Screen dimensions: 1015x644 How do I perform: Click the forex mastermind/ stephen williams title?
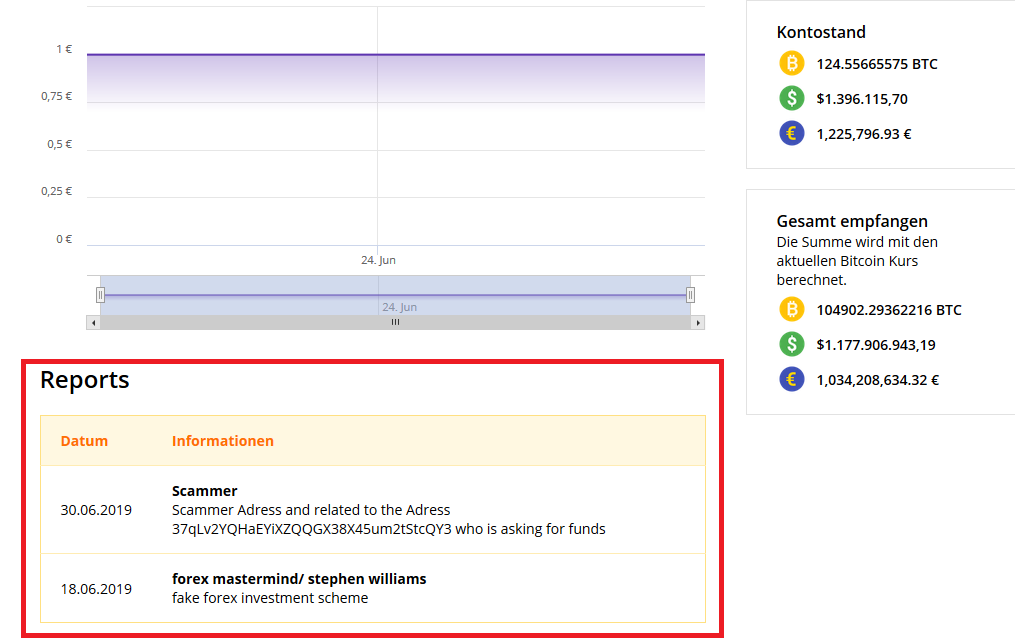299,579
